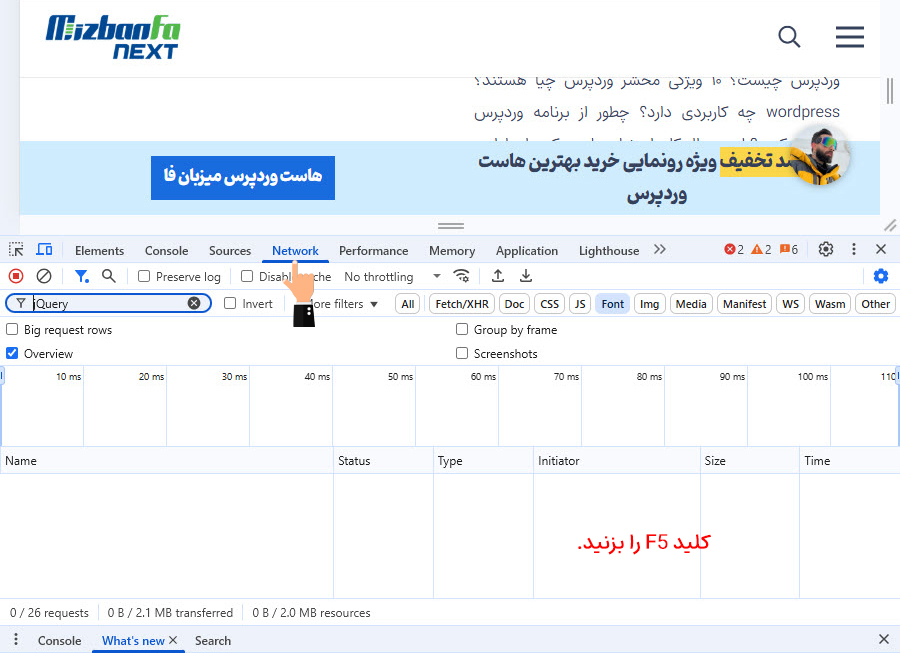Expand the More filters dropdown
Screen dimensions: 900x653
coord(343,304)
